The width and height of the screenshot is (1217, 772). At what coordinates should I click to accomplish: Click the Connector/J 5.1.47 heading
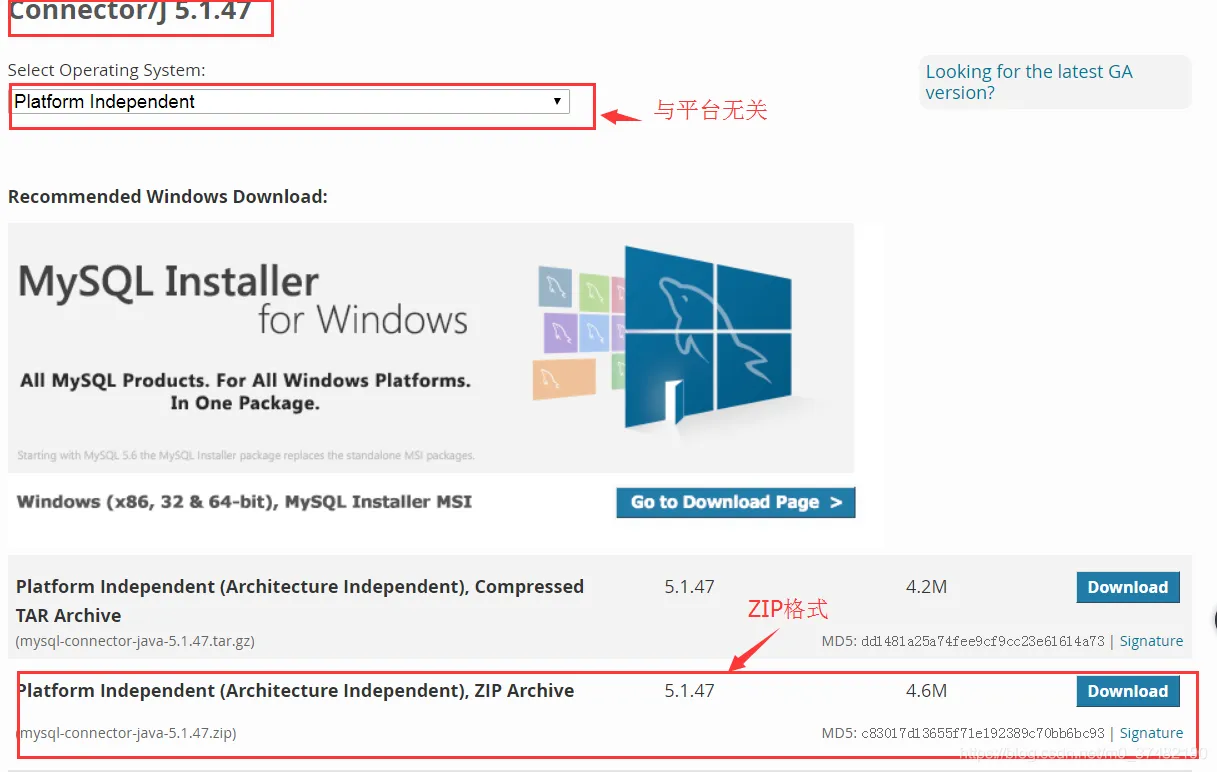pyautogui.click(x=130, y=13)
